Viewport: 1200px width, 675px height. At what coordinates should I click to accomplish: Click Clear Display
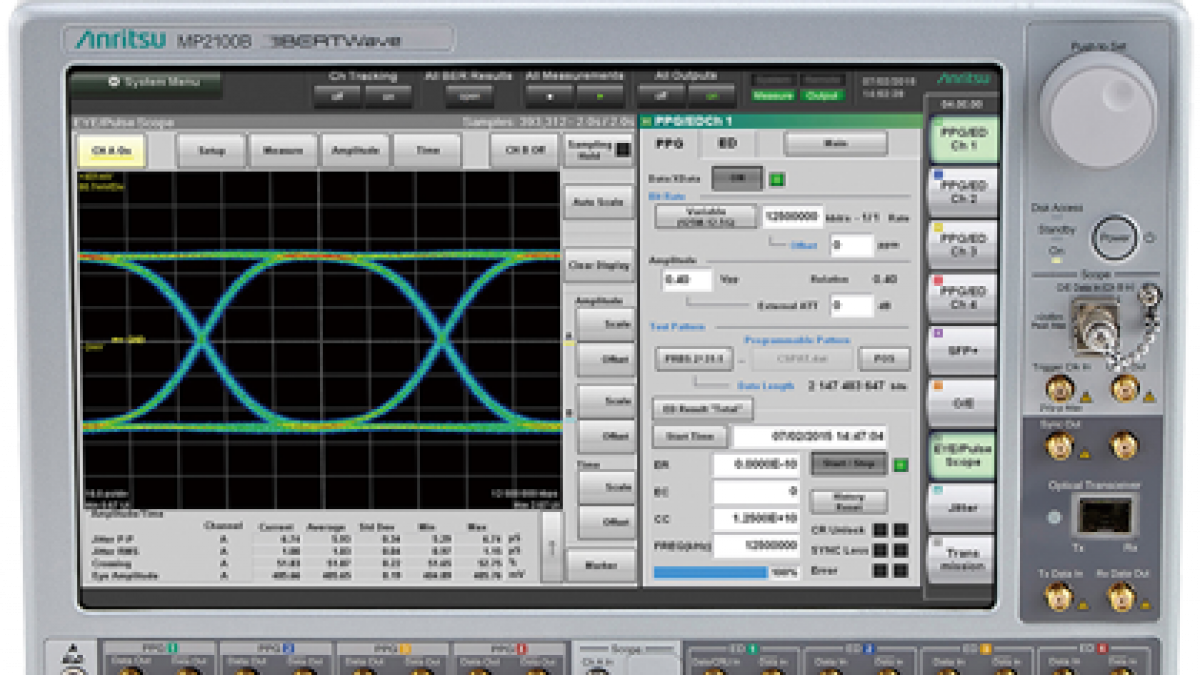pyautogui.click(x=598, y=266)
